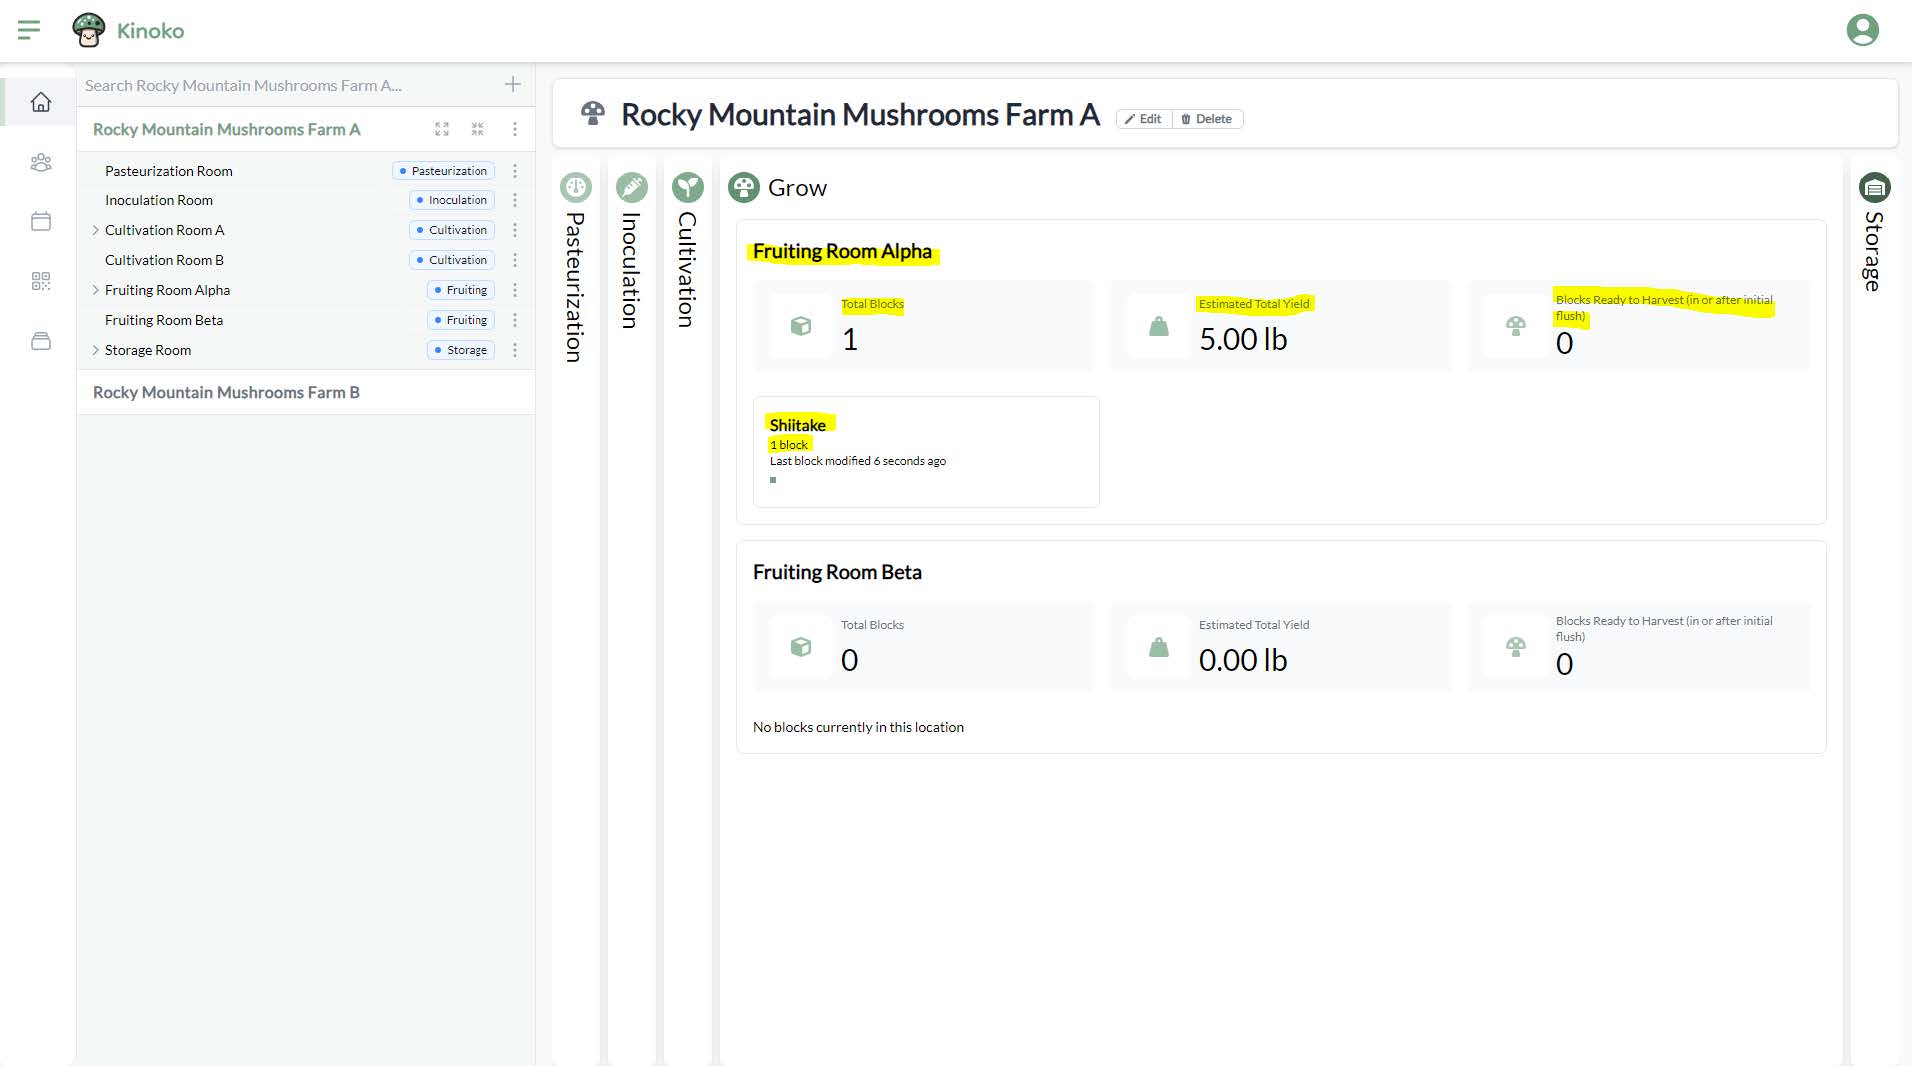
Task: Expand the Storage Room tree node
Action: click(x=95, y=350)
